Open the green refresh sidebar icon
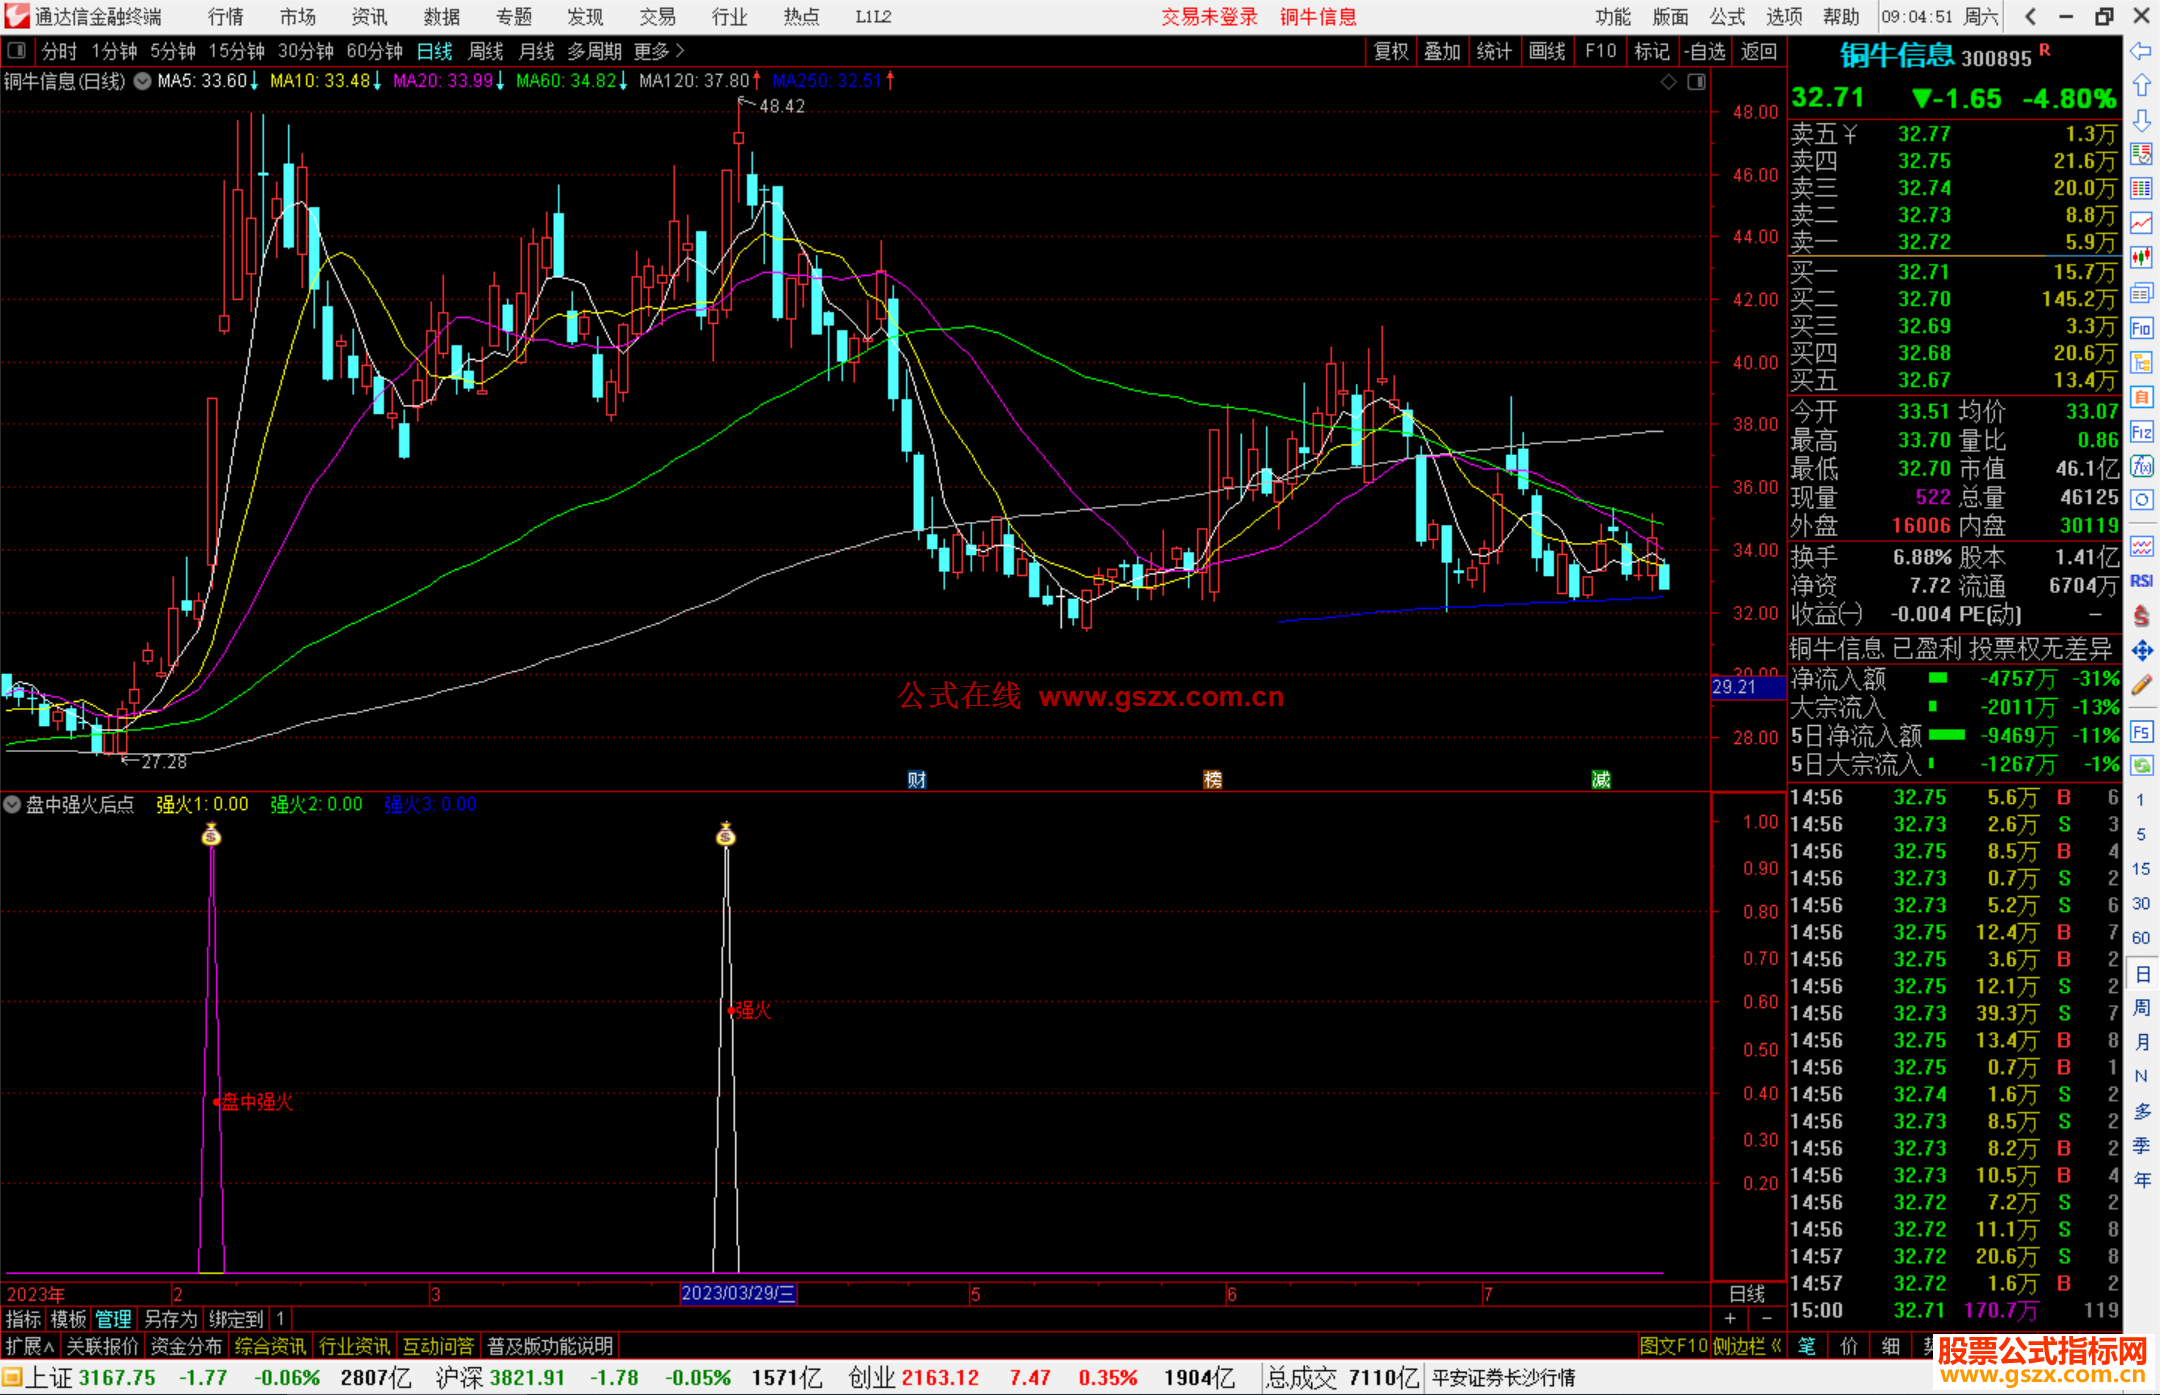This screenshot has width=2160, height=1395. 2141,765
